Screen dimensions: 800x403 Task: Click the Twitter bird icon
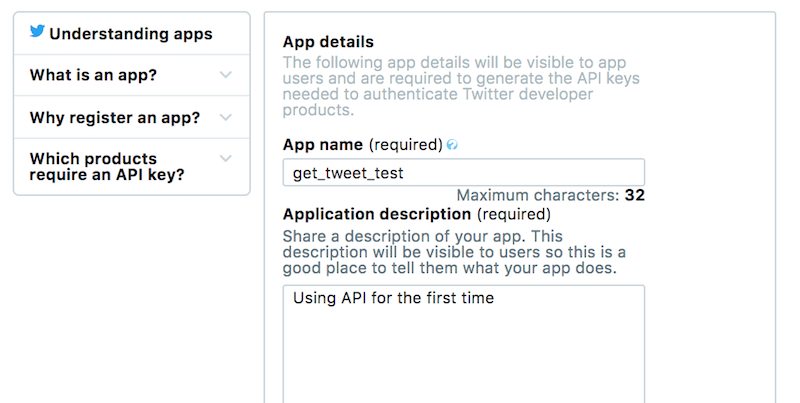pyautogui.click(x=37, y=31)
